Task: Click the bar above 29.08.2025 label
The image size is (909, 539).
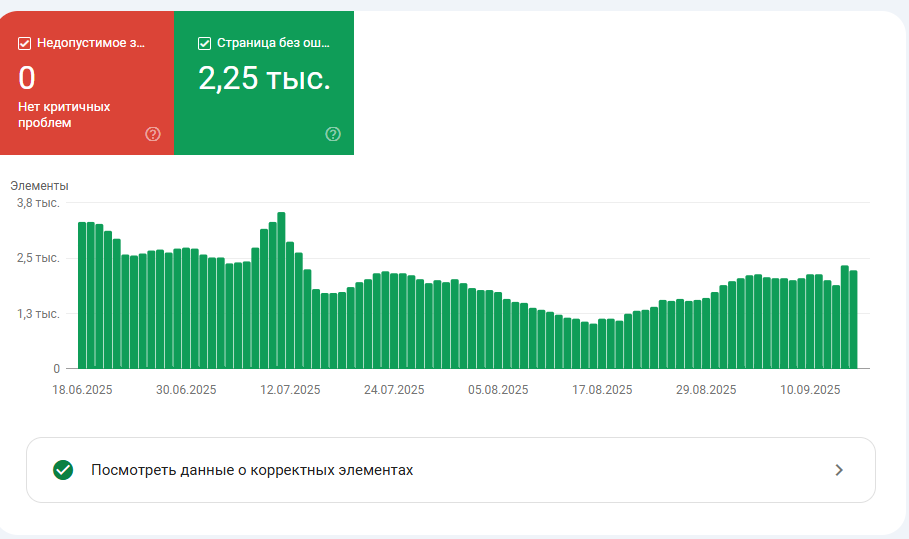Action: click(x=706, y=333)
